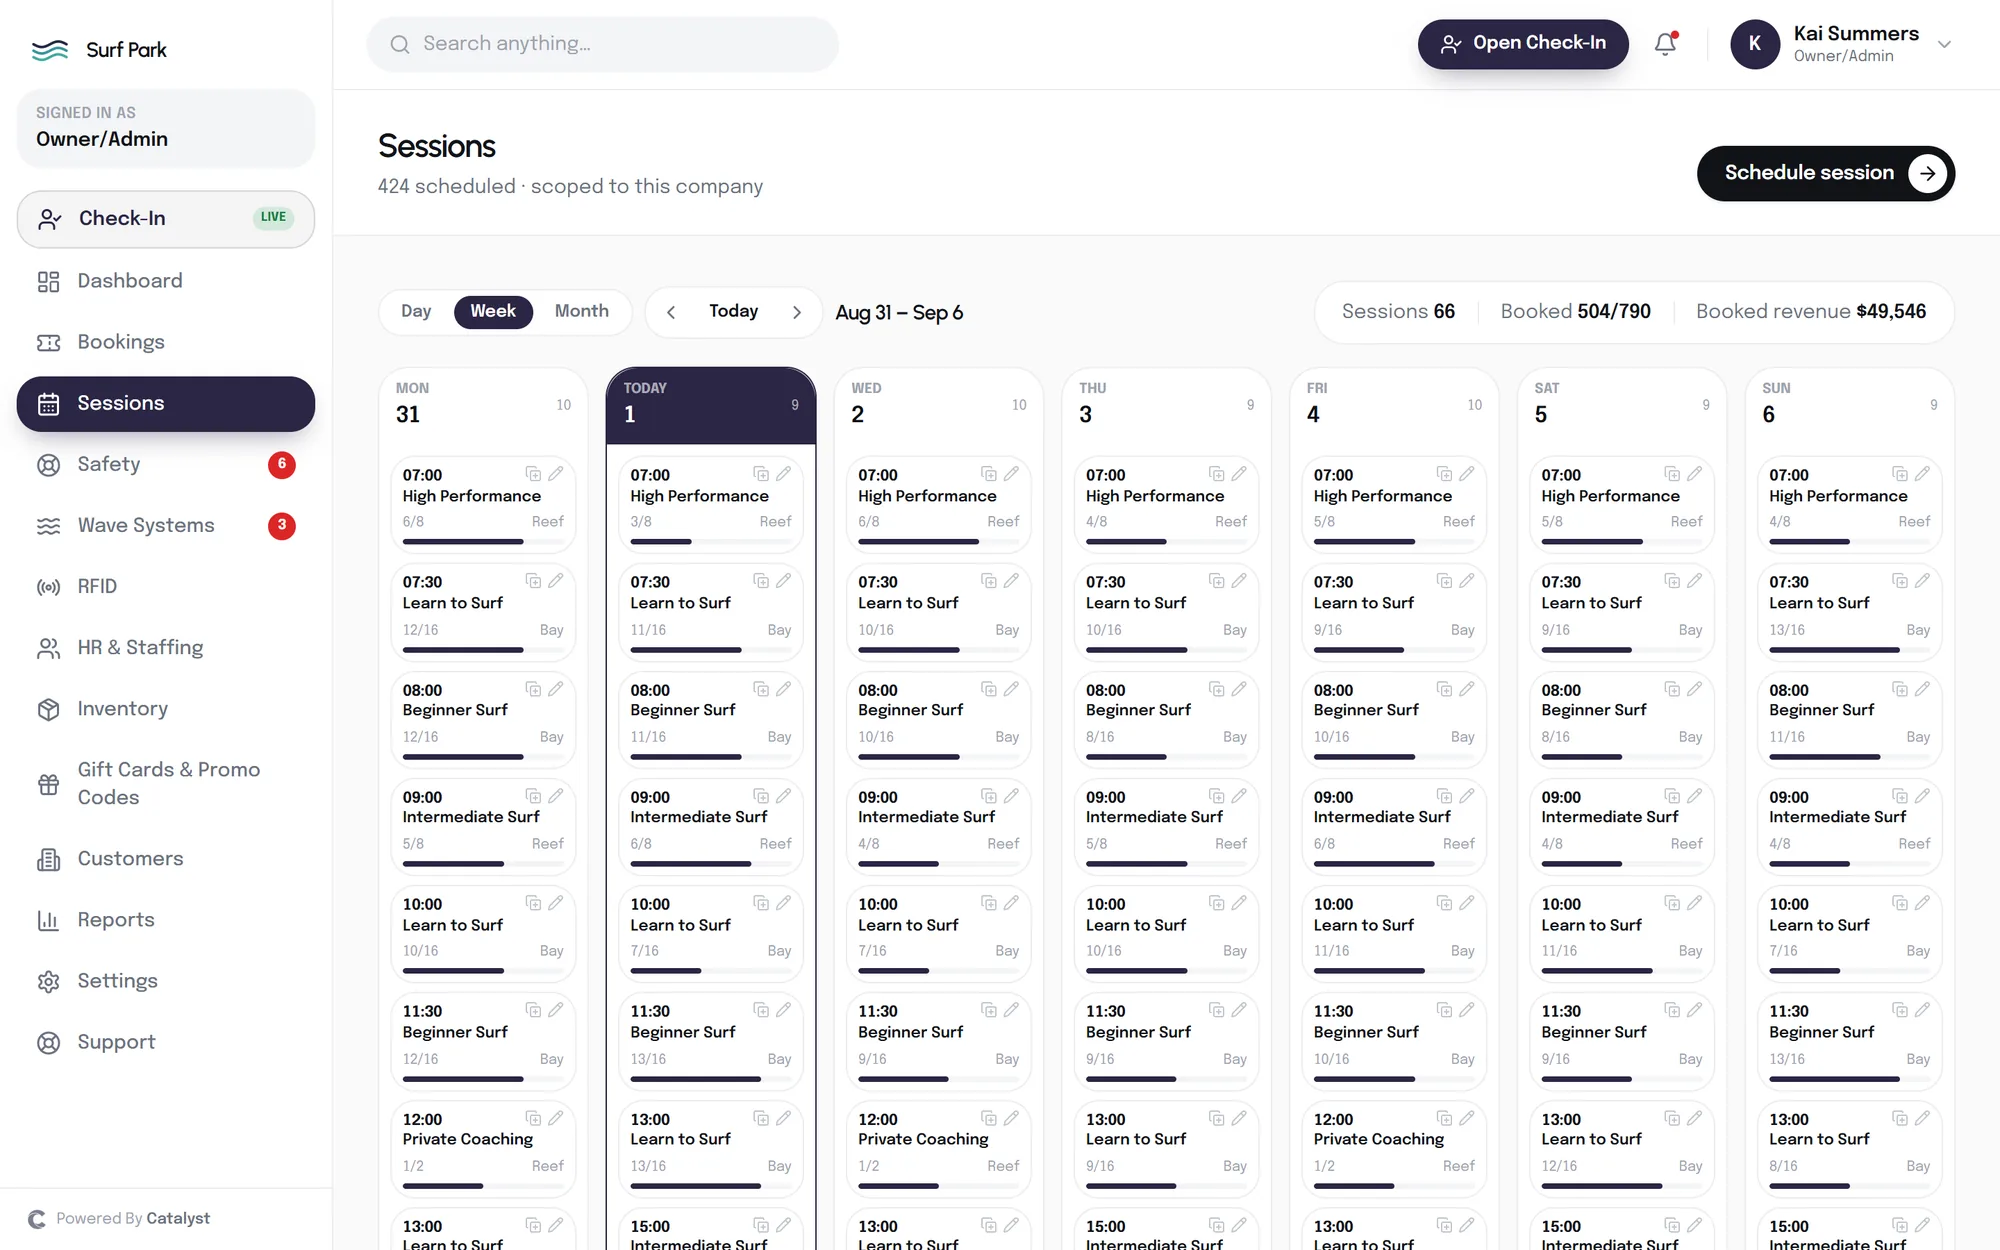
Task: Click the Search anything field
Action: [602, 44]
